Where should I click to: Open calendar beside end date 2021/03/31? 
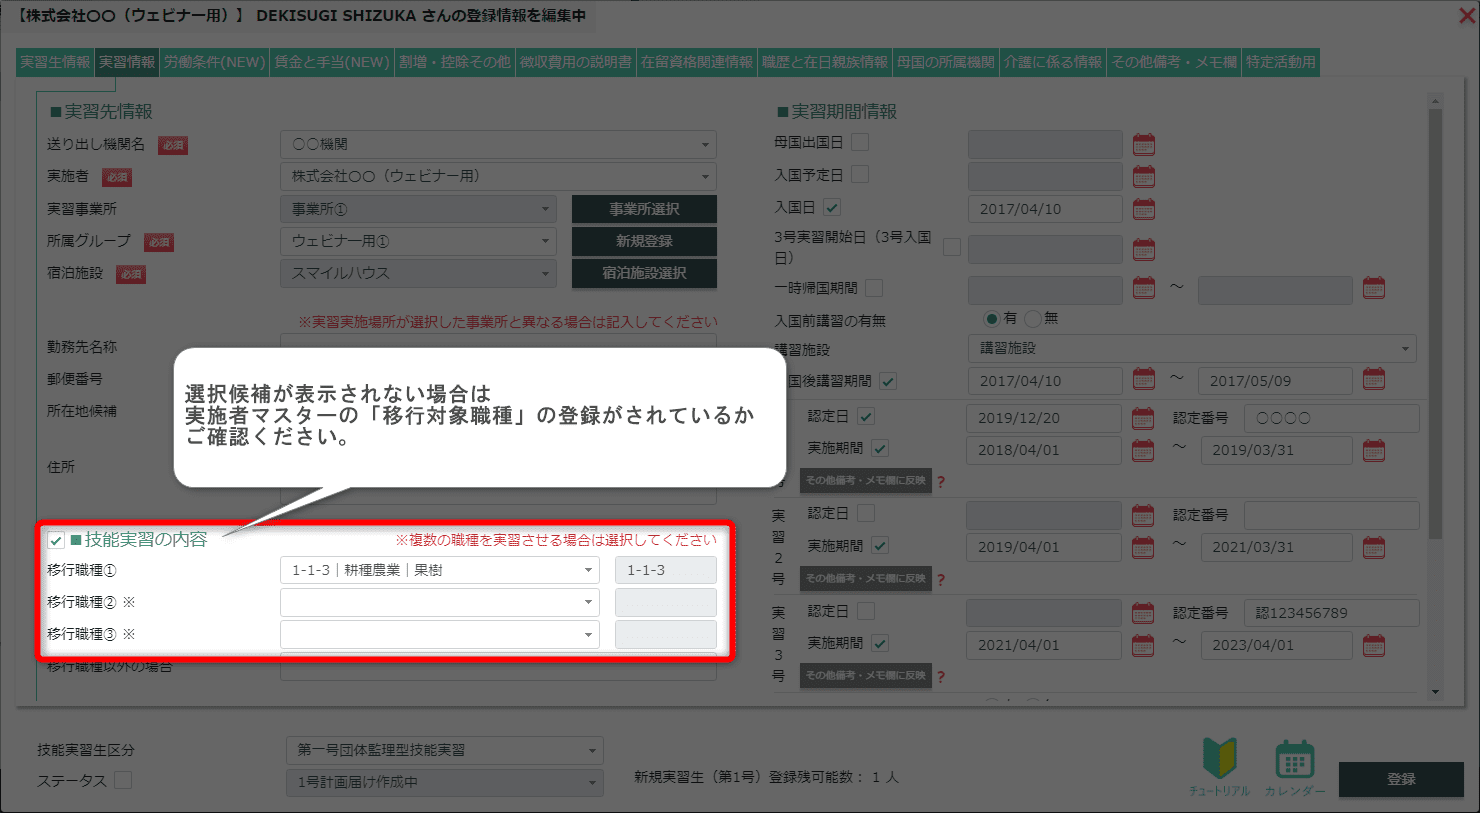click(x=1374, y=547)
